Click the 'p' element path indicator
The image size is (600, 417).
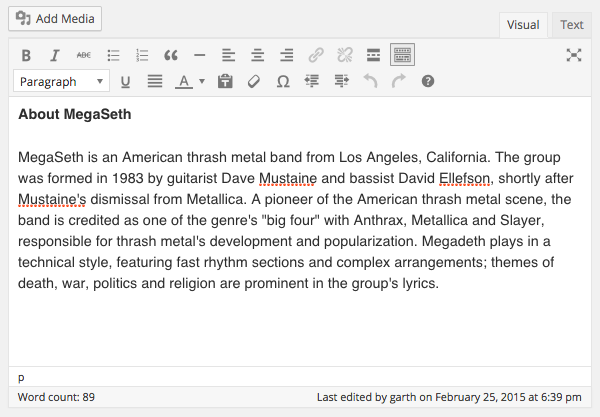pos(21,378)
